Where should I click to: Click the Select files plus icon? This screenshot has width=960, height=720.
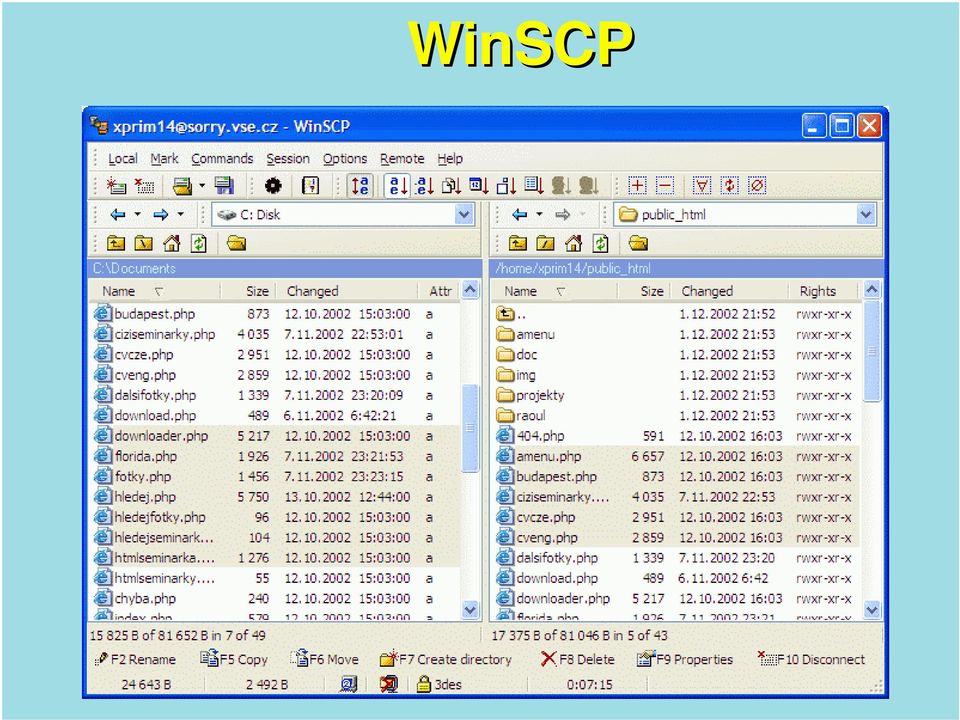(637, 186)
